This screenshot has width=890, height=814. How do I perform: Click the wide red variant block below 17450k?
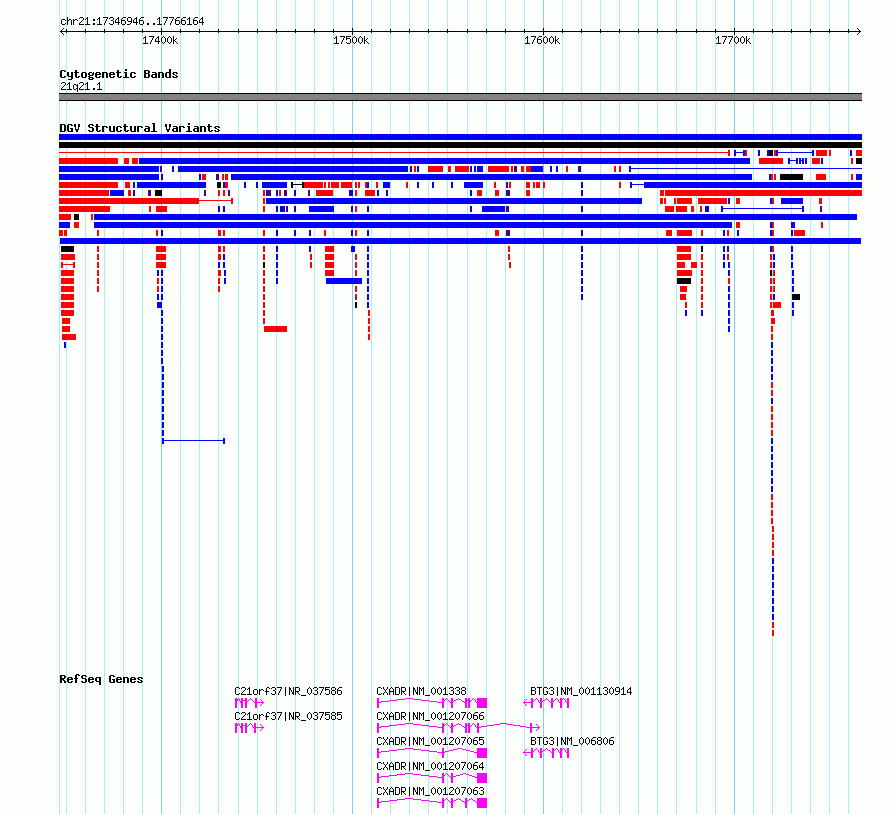point(275,329)
